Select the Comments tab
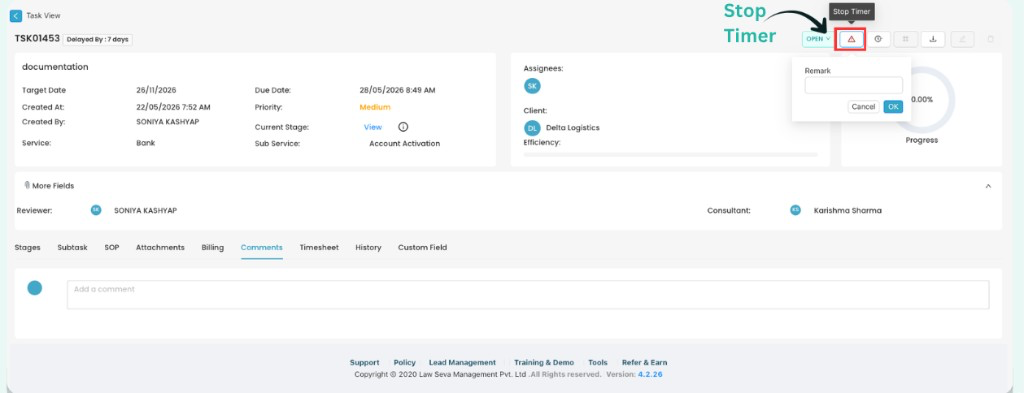1024x393 pixels. [x=261, y=247]
